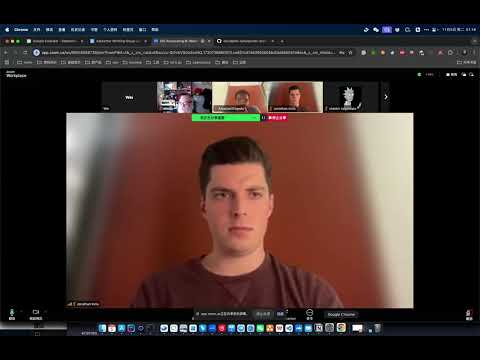Close the active Zoom browser tab

pyautogui.click(x=209, y=41)
